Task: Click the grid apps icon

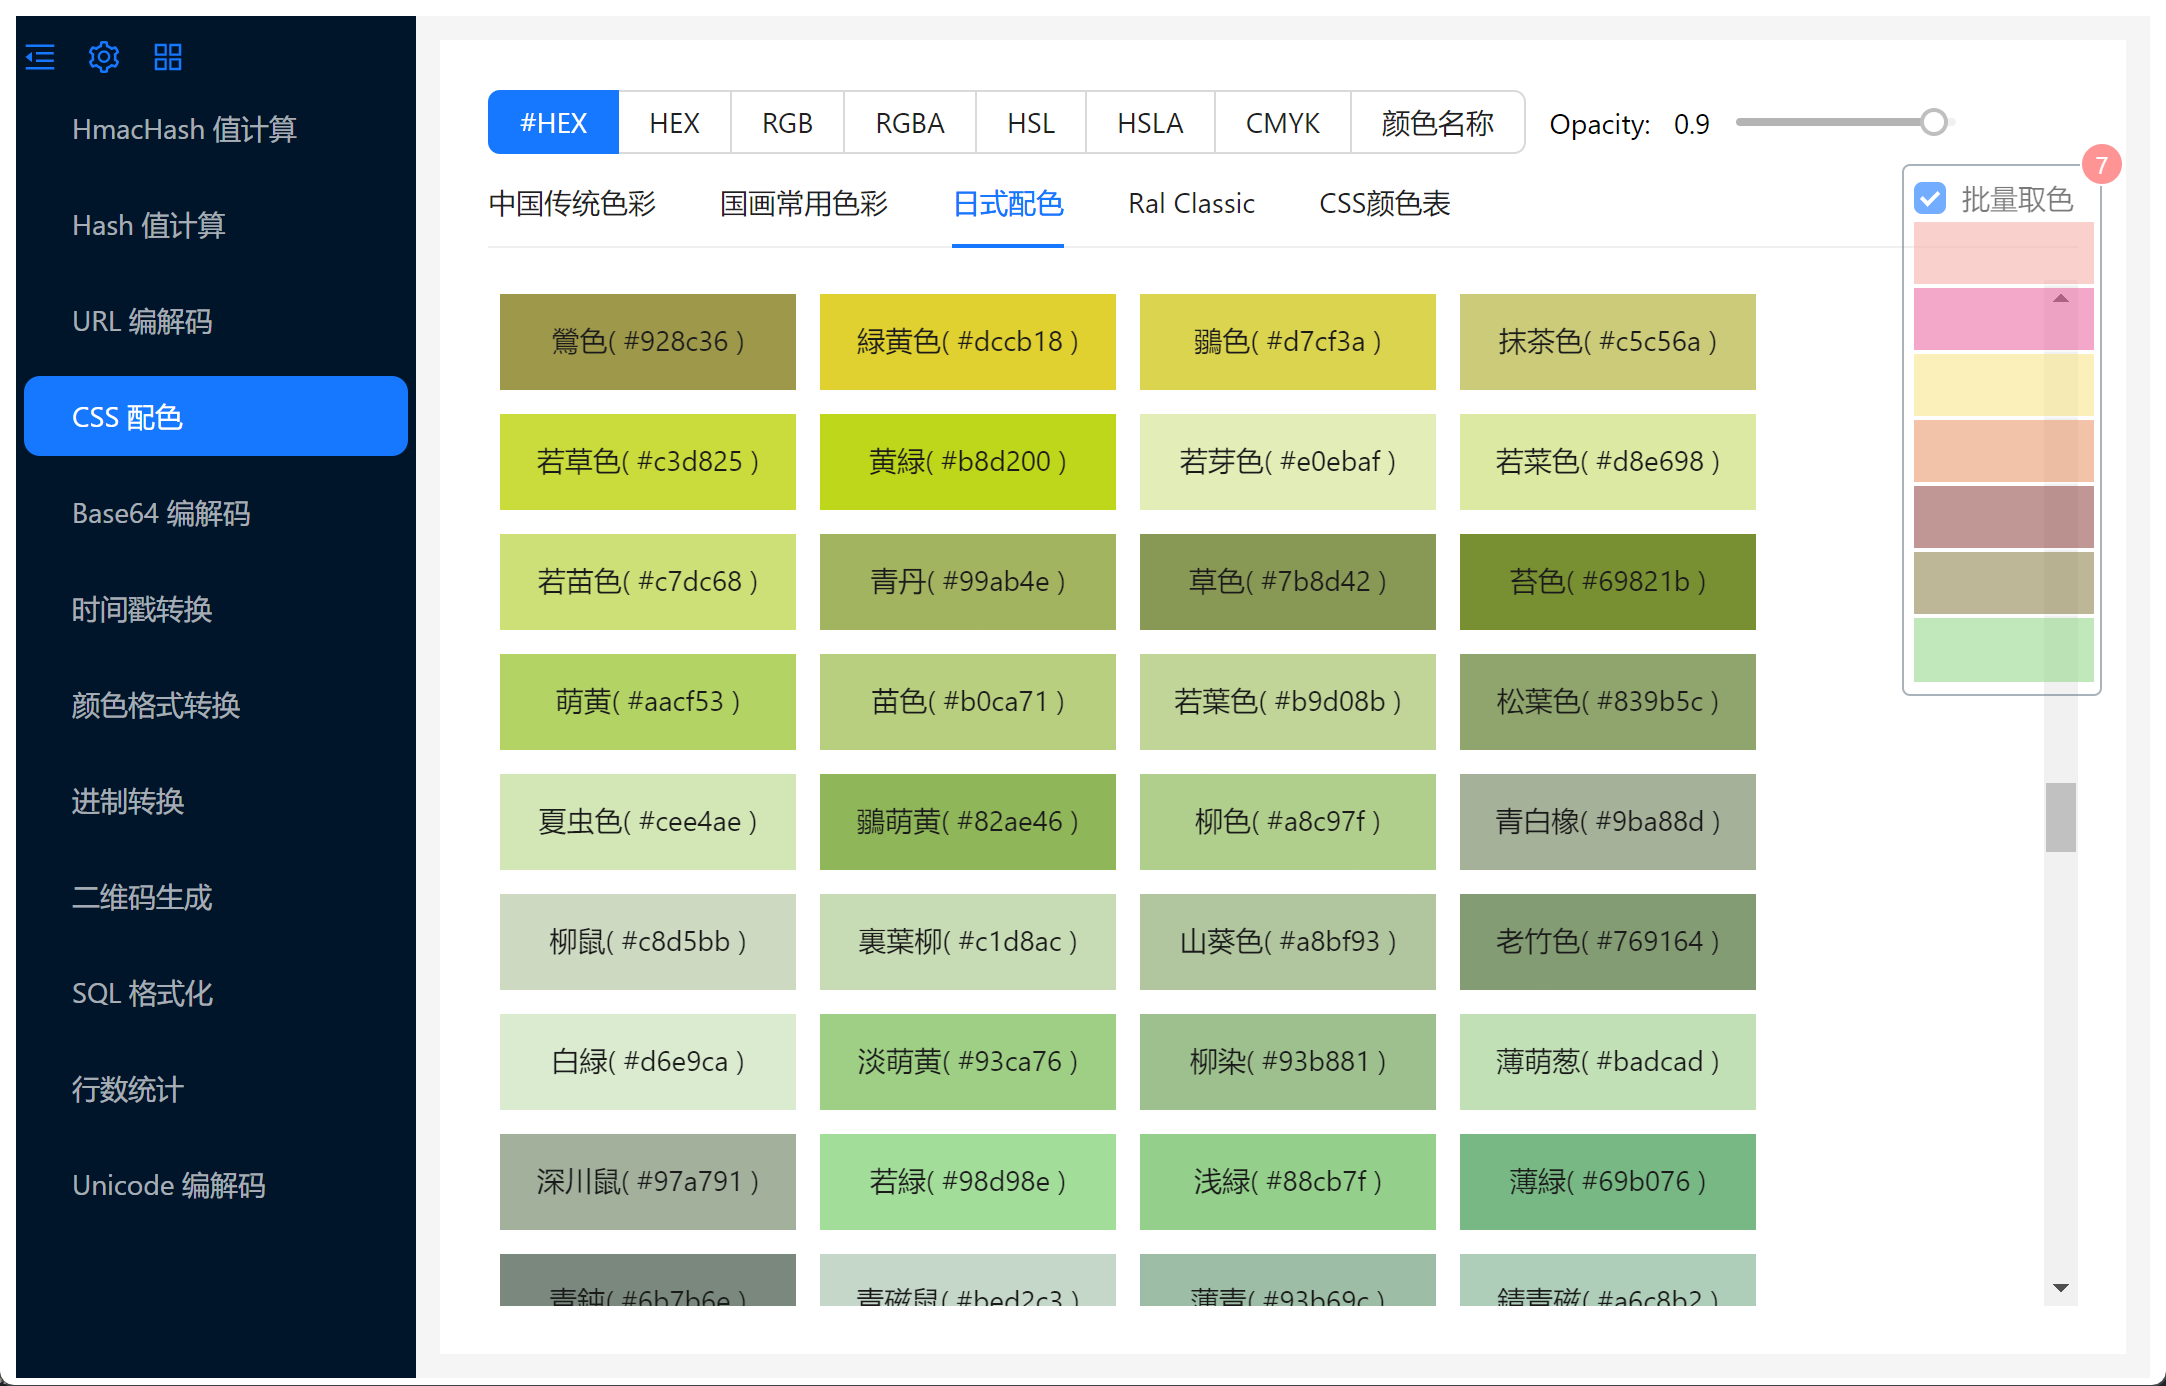Action: [x=168, y=57]
